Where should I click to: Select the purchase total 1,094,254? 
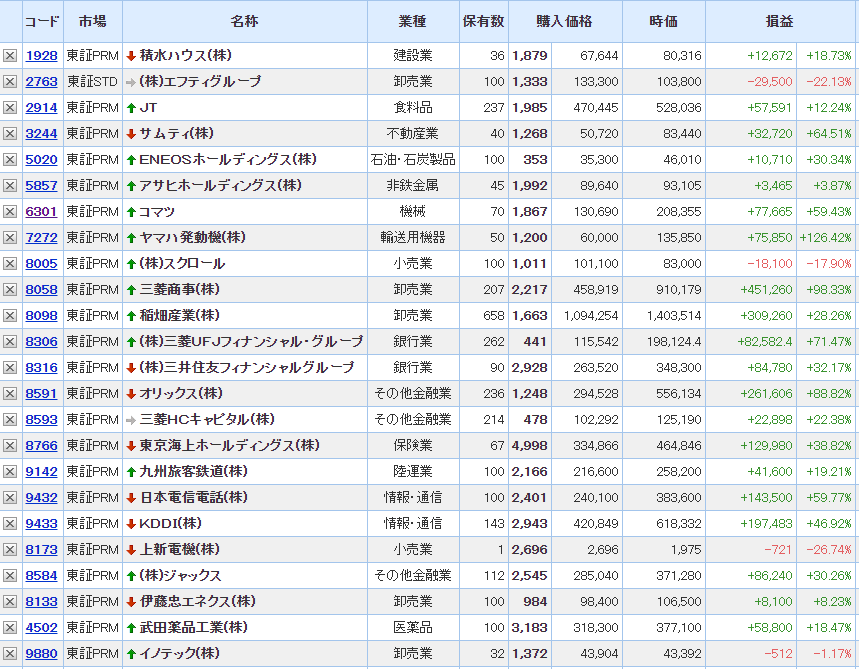tap(591, 316)
